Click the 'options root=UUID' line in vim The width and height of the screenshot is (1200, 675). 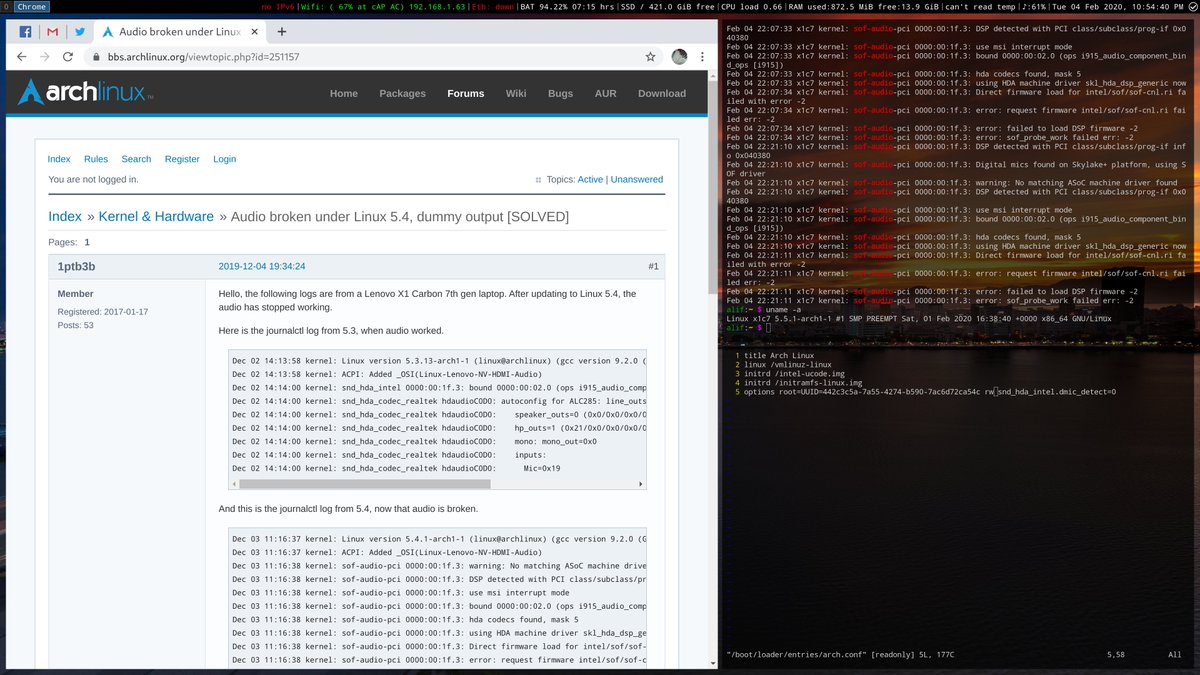coord(929,392)
